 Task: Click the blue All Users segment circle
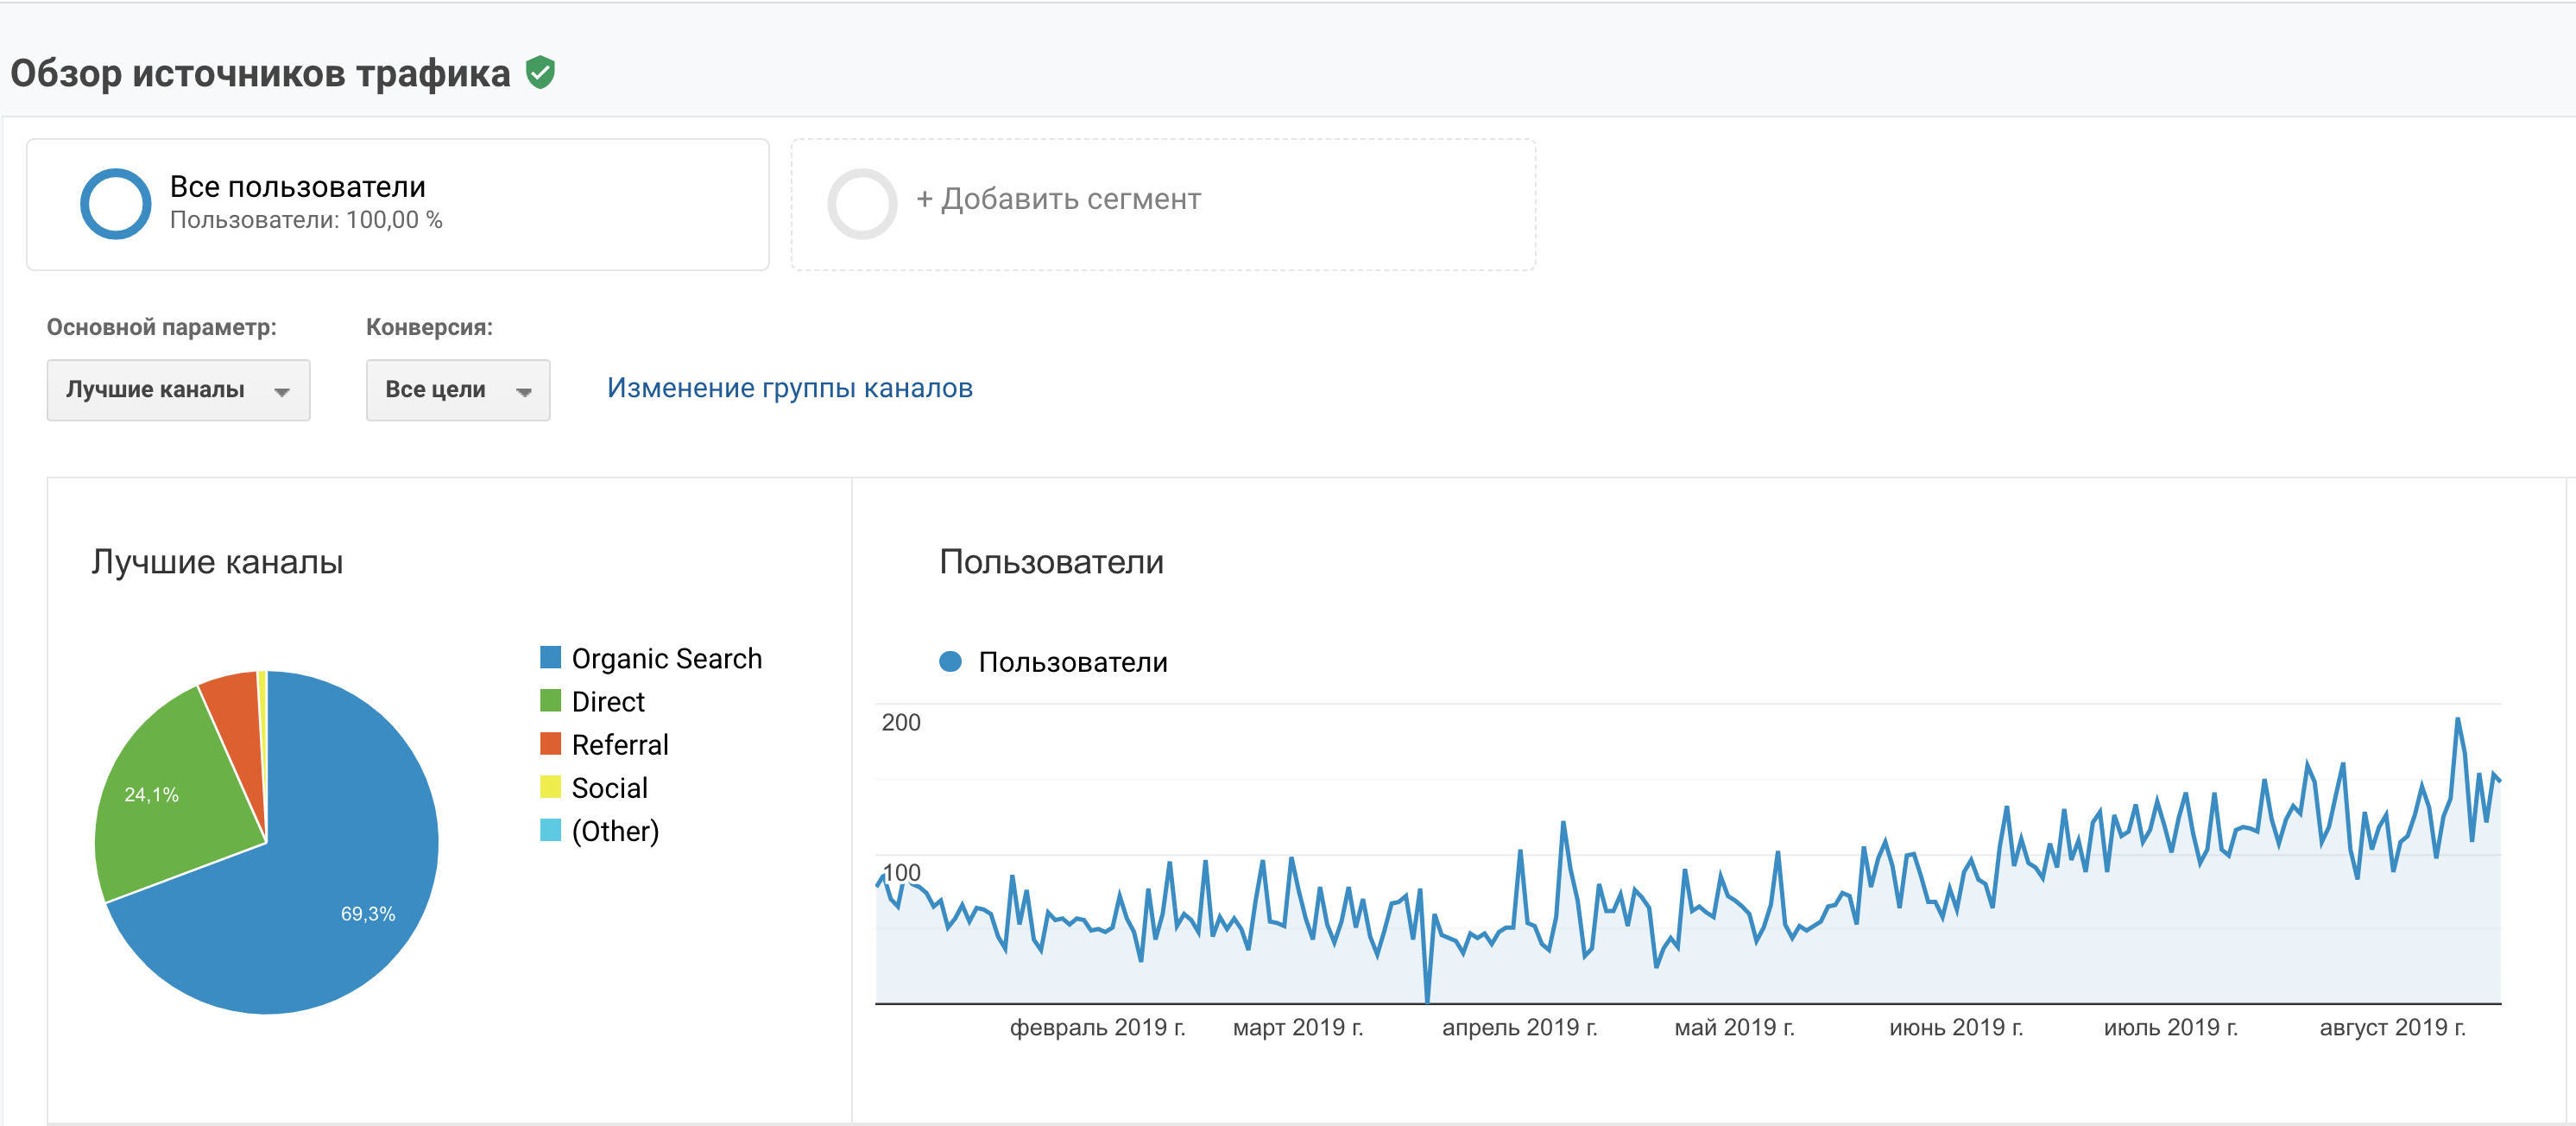(115, 203)
